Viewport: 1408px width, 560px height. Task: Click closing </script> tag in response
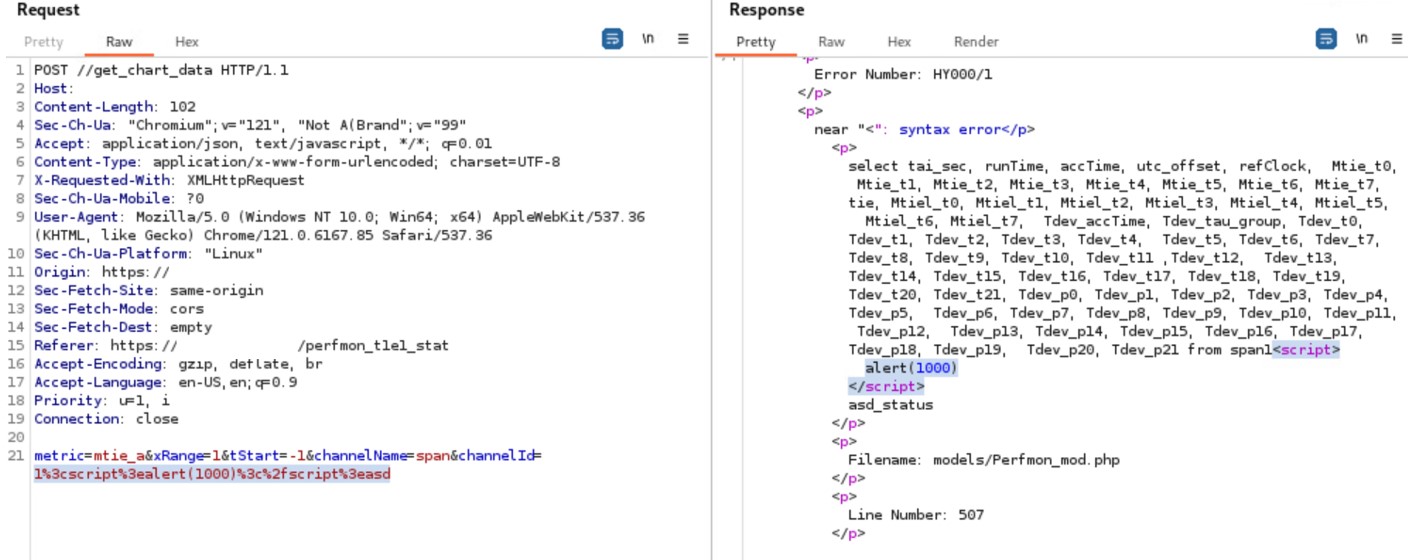pyautogui.click(x=886, y=386)
